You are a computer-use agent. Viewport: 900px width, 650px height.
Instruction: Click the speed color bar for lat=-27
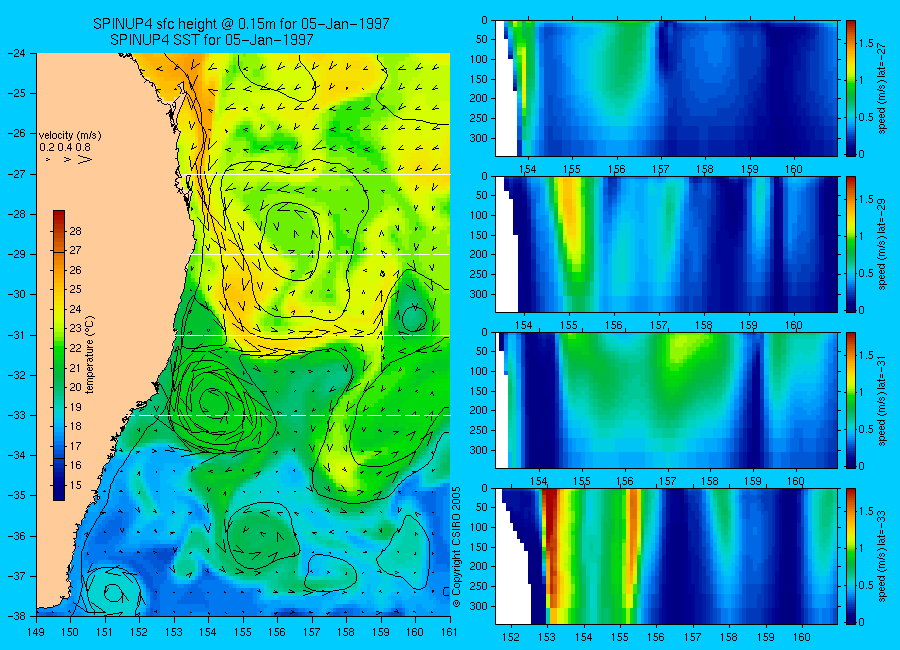click(x=851, y=88)
